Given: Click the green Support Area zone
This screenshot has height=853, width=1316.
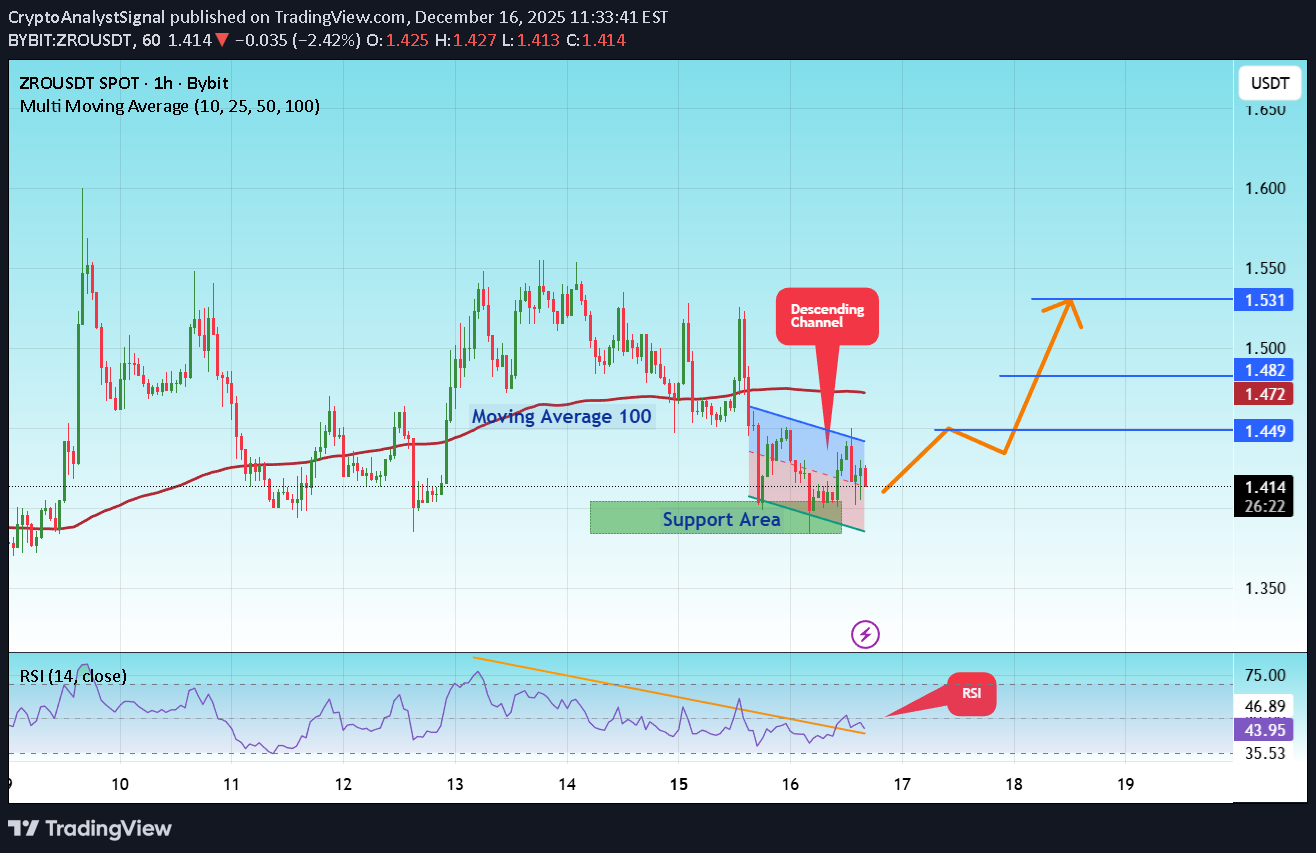Looking at the screenshot, I should 715,518.
